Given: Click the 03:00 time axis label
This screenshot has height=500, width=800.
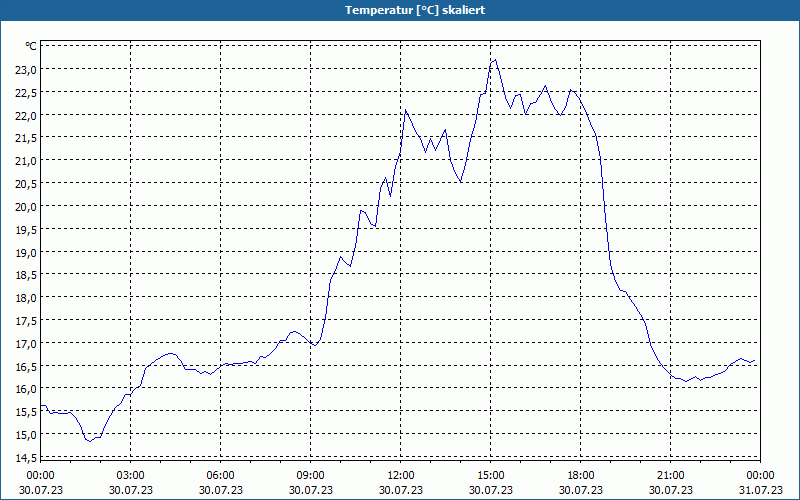Looking at the screenshot, I should tap(131, 476).
